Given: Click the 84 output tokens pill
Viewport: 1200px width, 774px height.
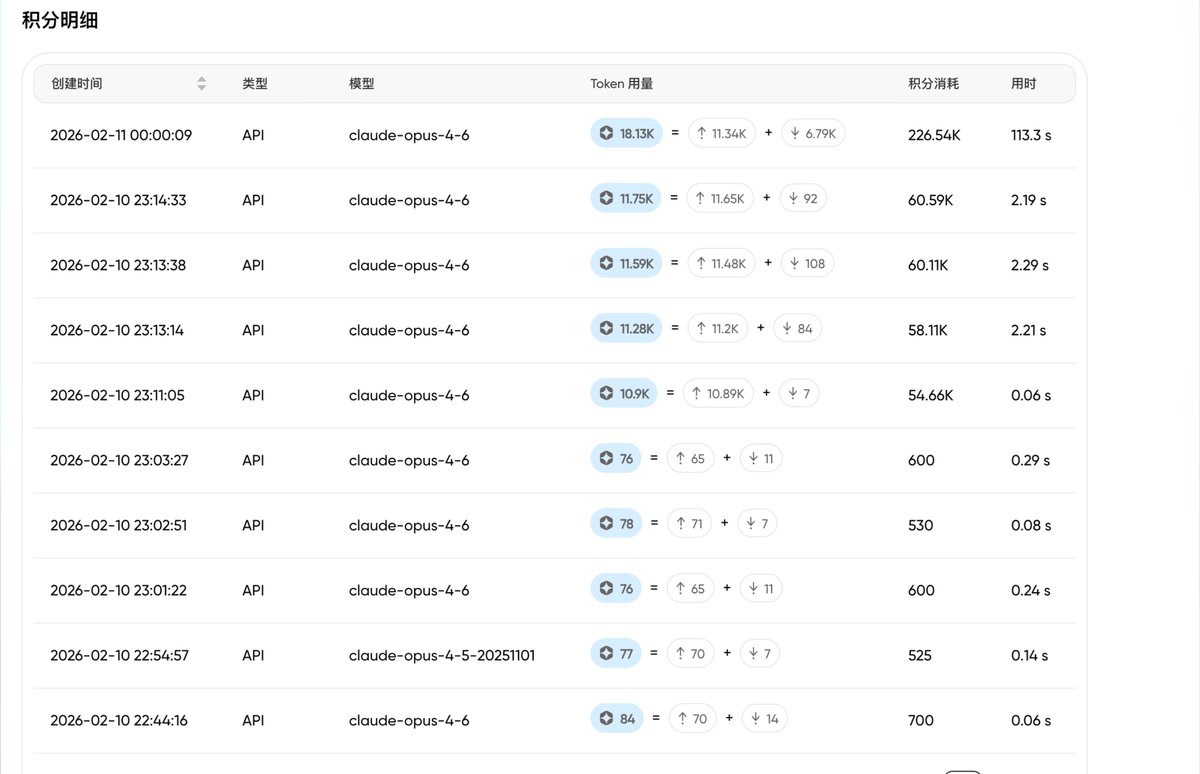Looking at the screenshot, I should (798, 329).
